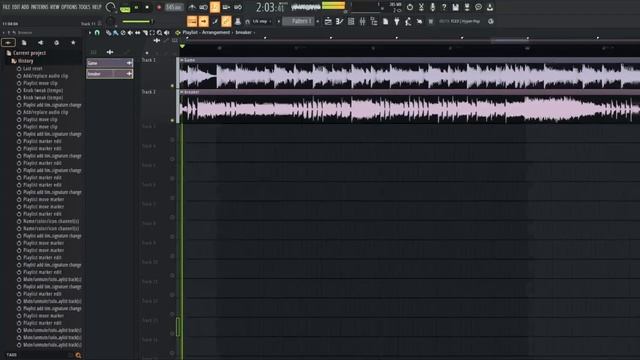Select the Slip tool in playlist toolbar
The width and height of the screenshot is (640, 360).
coord(138,33)
